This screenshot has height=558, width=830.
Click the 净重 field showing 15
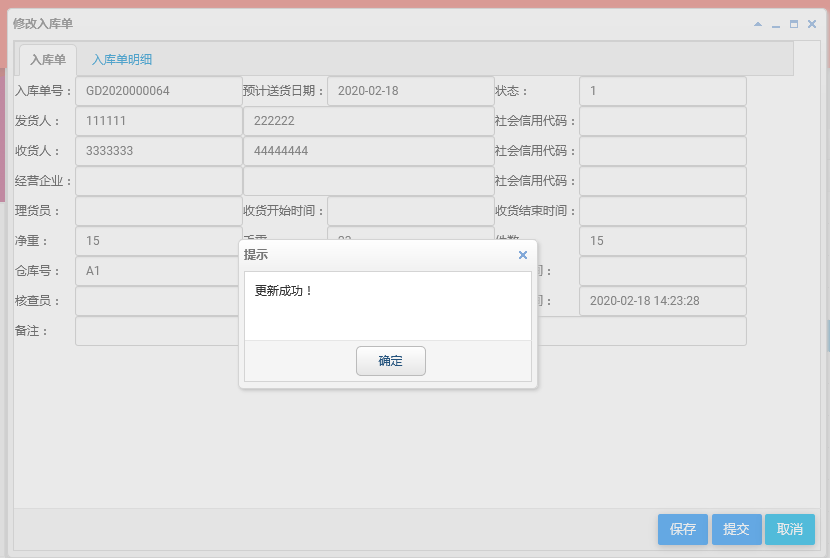coord(159,241)
